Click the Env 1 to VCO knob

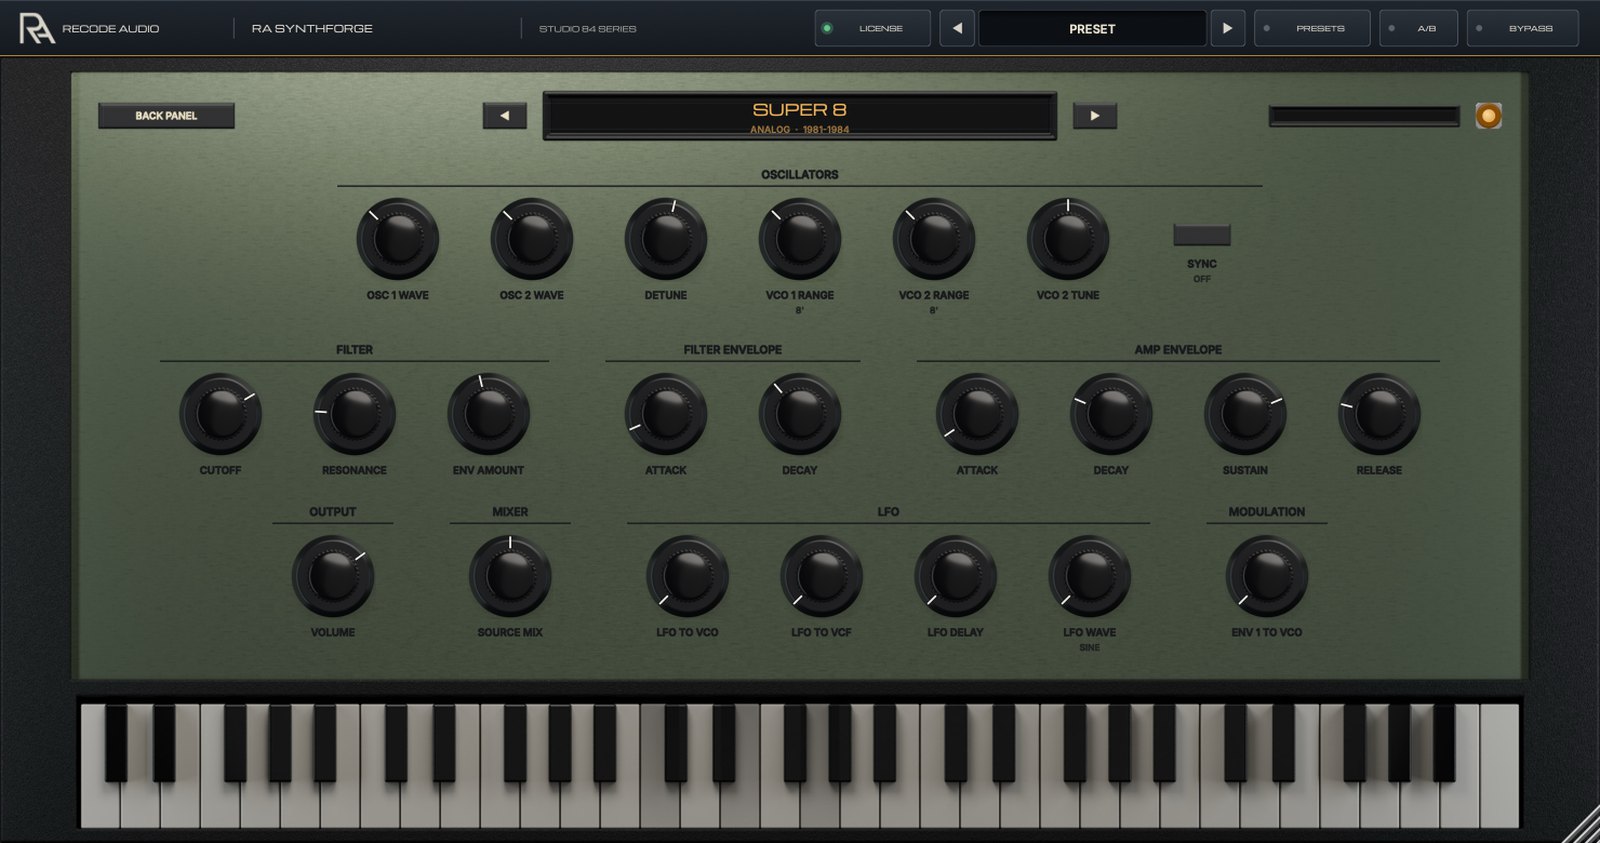click(x=1267, y=576)
